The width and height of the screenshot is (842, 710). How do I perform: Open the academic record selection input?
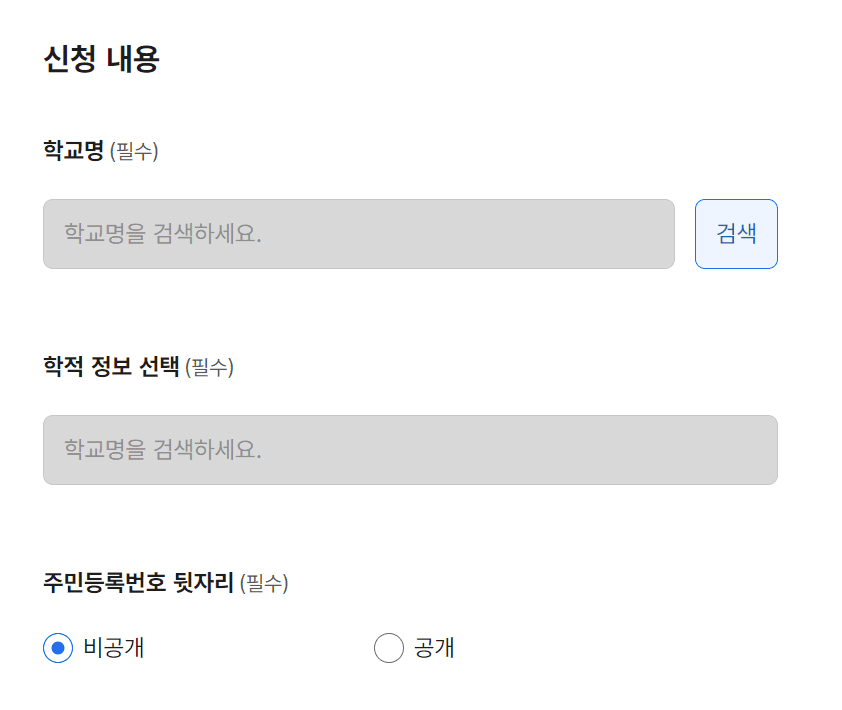(x=410, y=450)
